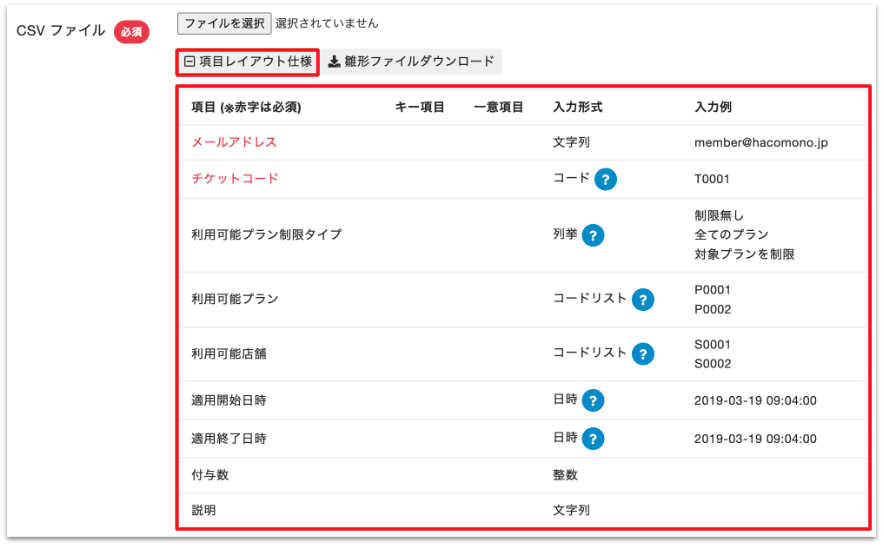Show help for 適用開始日時 日時 format
The image size is (884, 549).
(x=593, y=401)
